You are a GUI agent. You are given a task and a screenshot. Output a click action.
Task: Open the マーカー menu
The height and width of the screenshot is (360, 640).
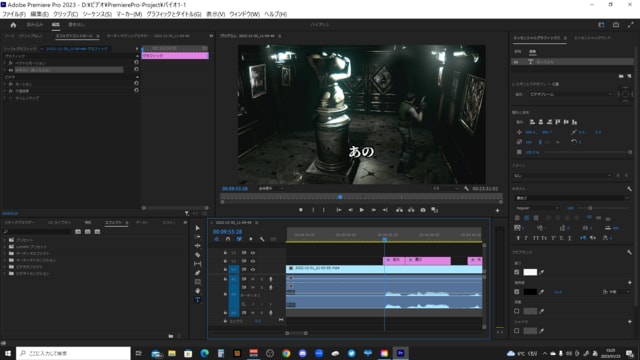point(129,14)
